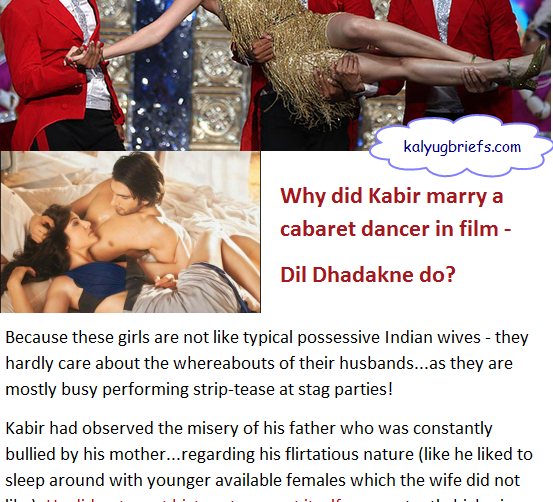Viewport: 553px width, 502px height.
Task: Select the headline line "cabaret dancer in film -"
Action: pos(396,229)
